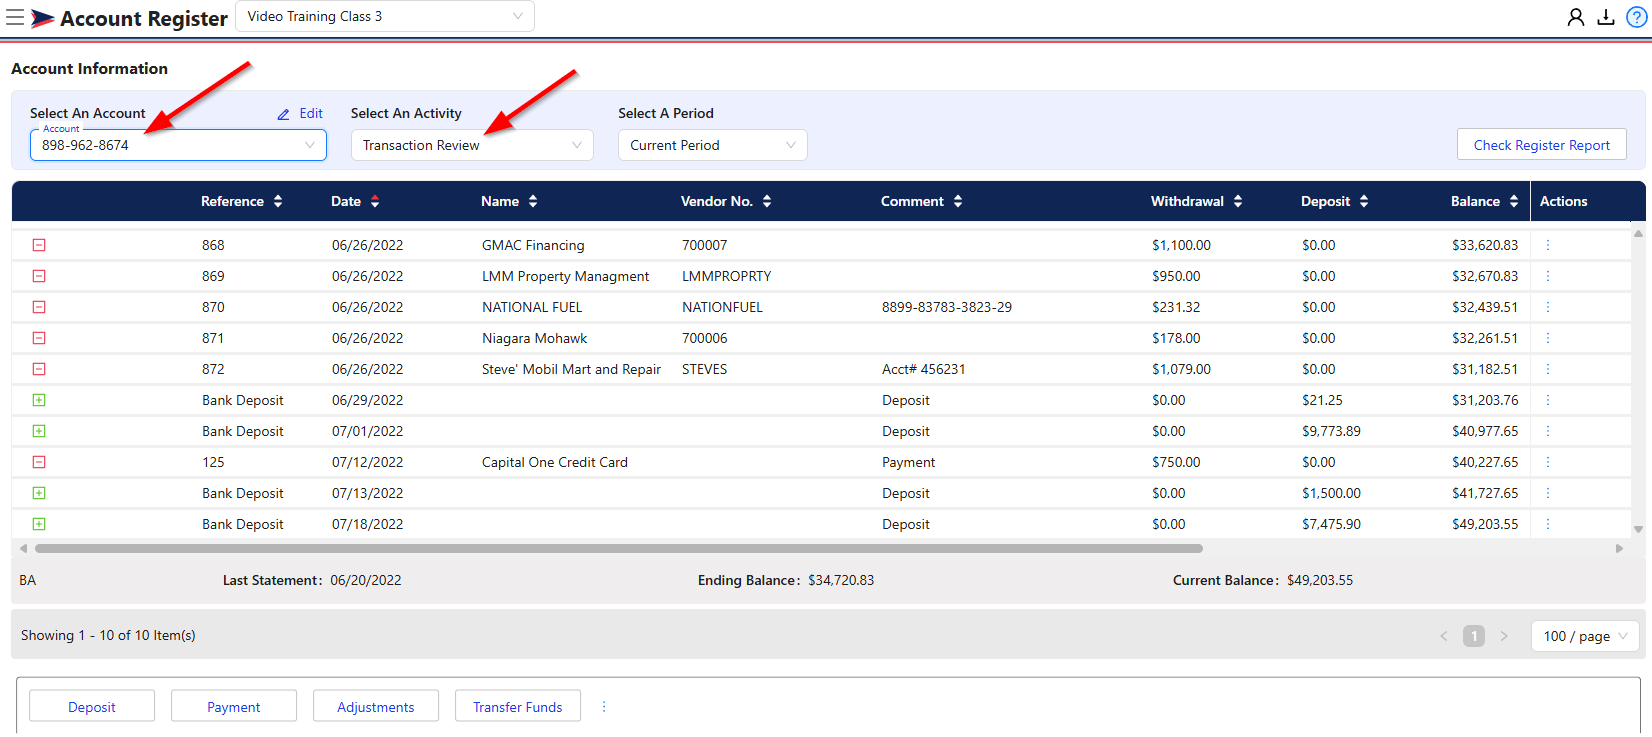Click the minus icon on row 869
The image size is (1652, 737).
(x=39, y=276)
